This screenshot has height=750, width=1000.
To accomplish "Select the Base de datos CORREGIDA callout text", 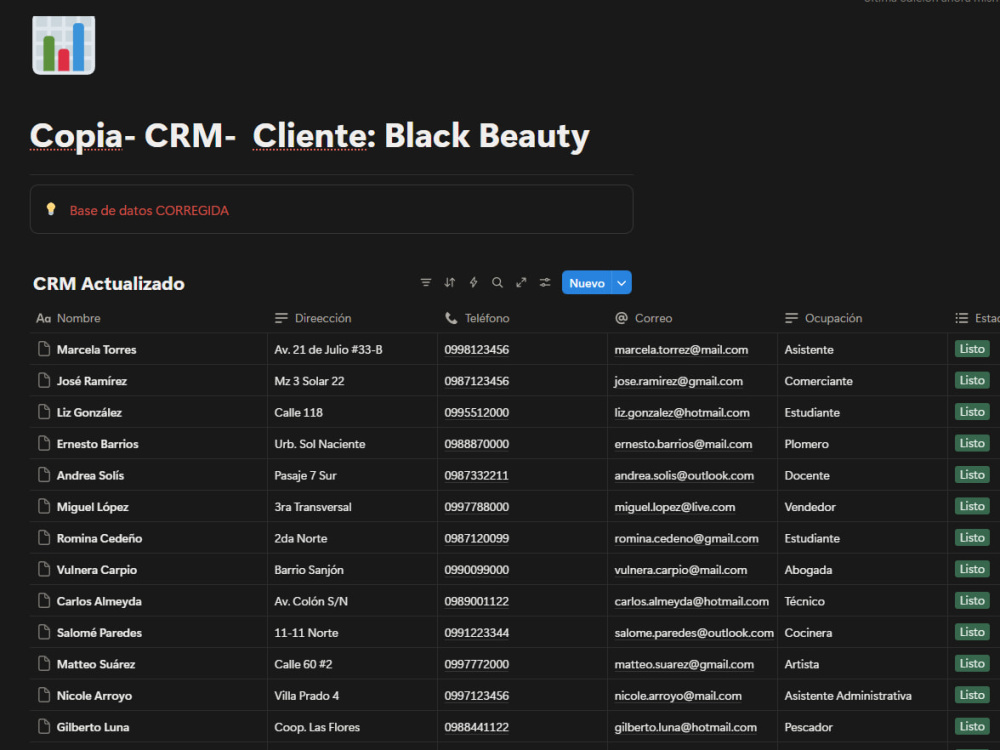I will tap(149, 210).
